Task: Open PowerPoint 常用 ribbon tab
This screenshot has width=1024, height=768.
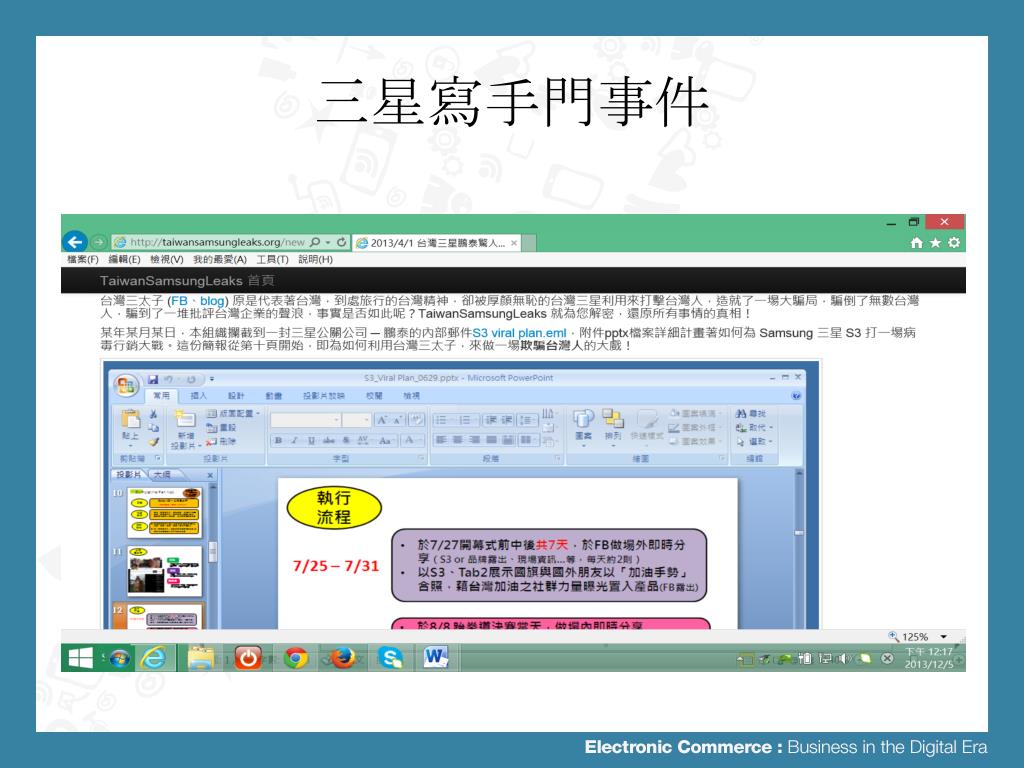Action: tap(161, 396)
